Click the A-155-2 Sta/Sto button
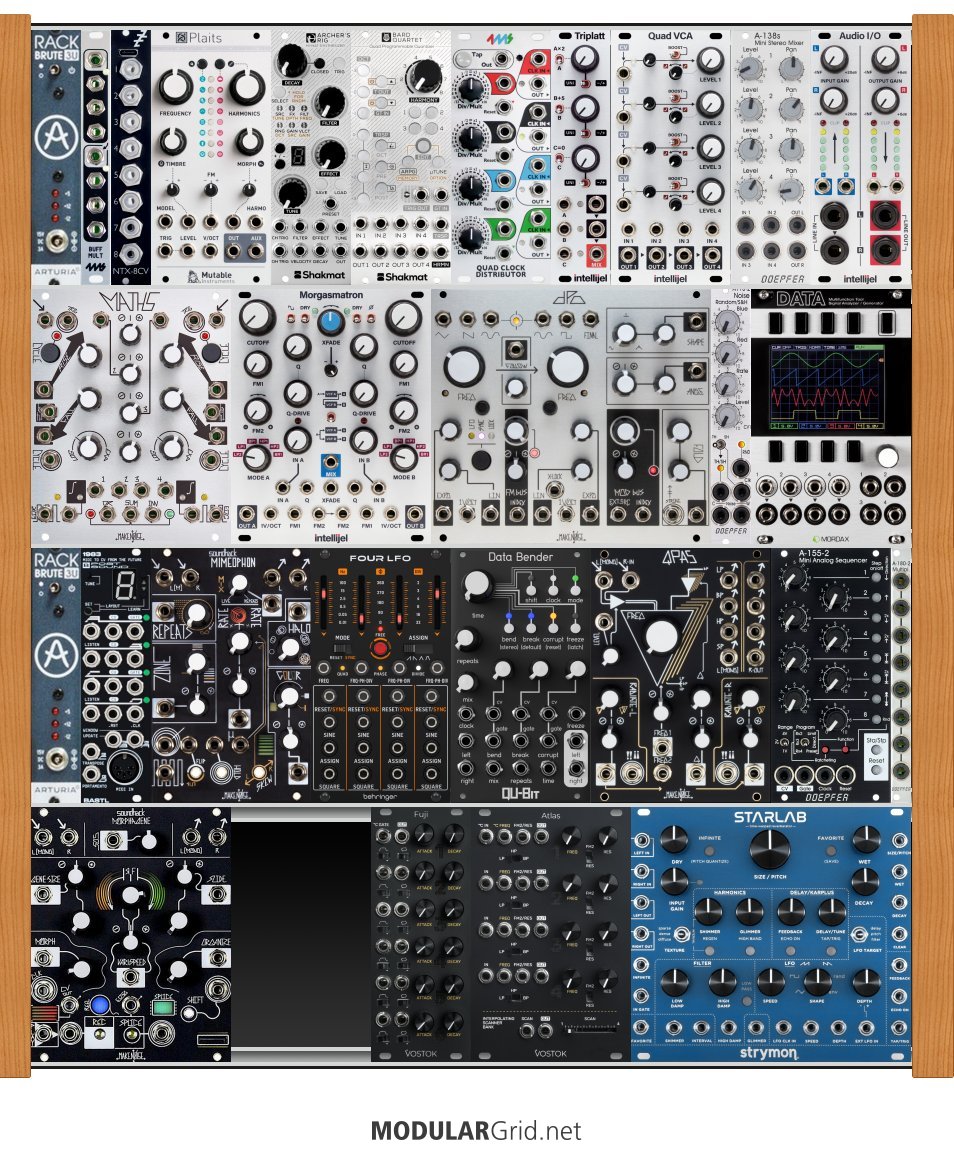The height and width of the screenshot is (1152, 954). pos(875,748)
